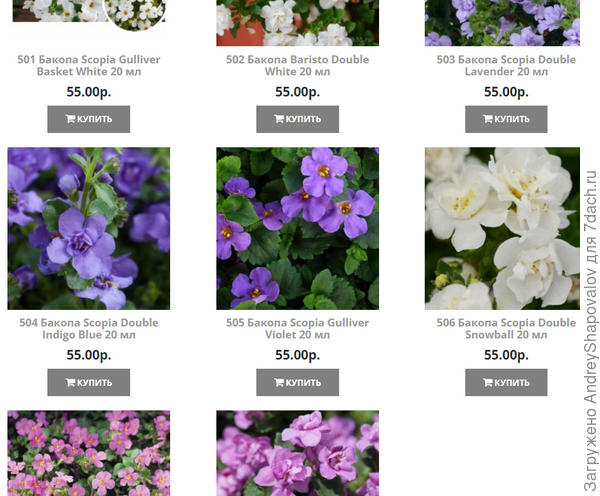Open 505 Бакопа Scopia Gulliver Violet title
Screen dimensions: 600x496
coord(298,329)
